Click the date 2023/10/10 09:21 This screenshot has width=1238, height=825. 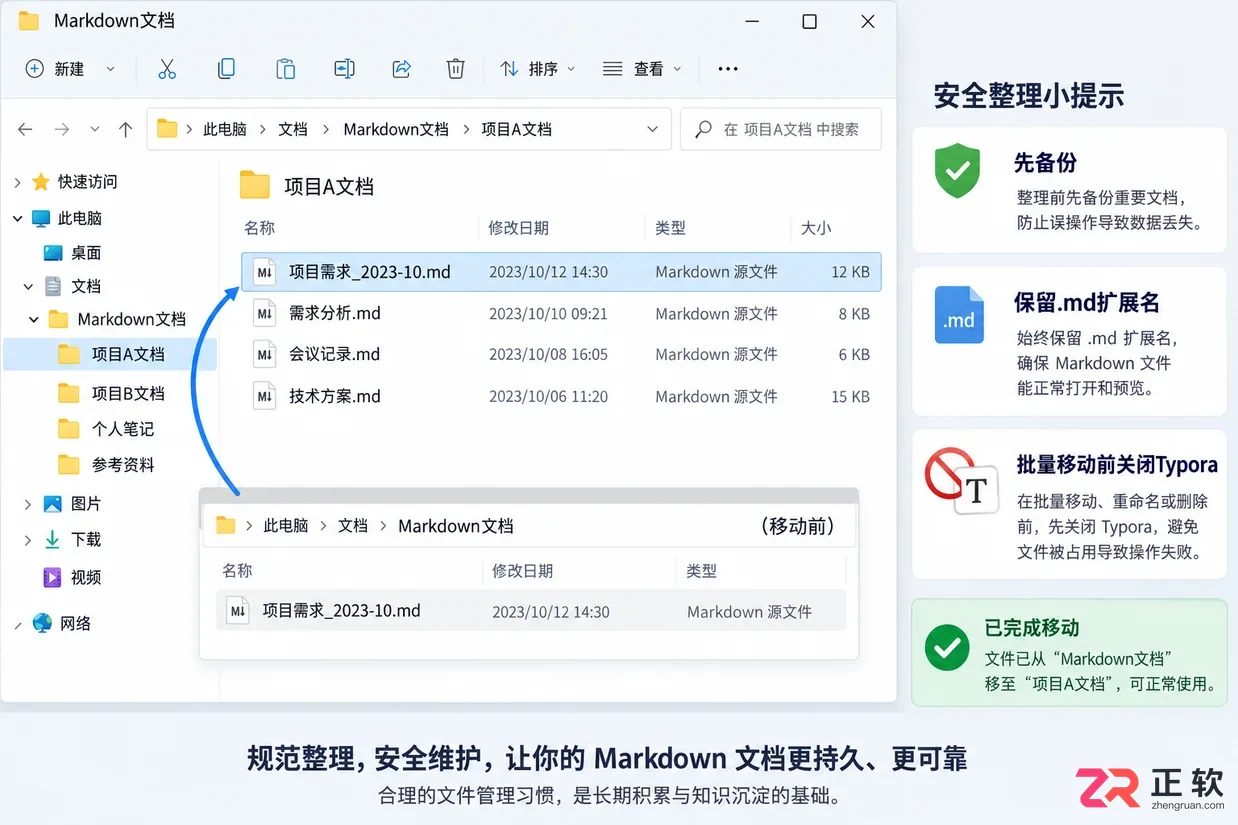pyautogui.click(x=548, y=314)
